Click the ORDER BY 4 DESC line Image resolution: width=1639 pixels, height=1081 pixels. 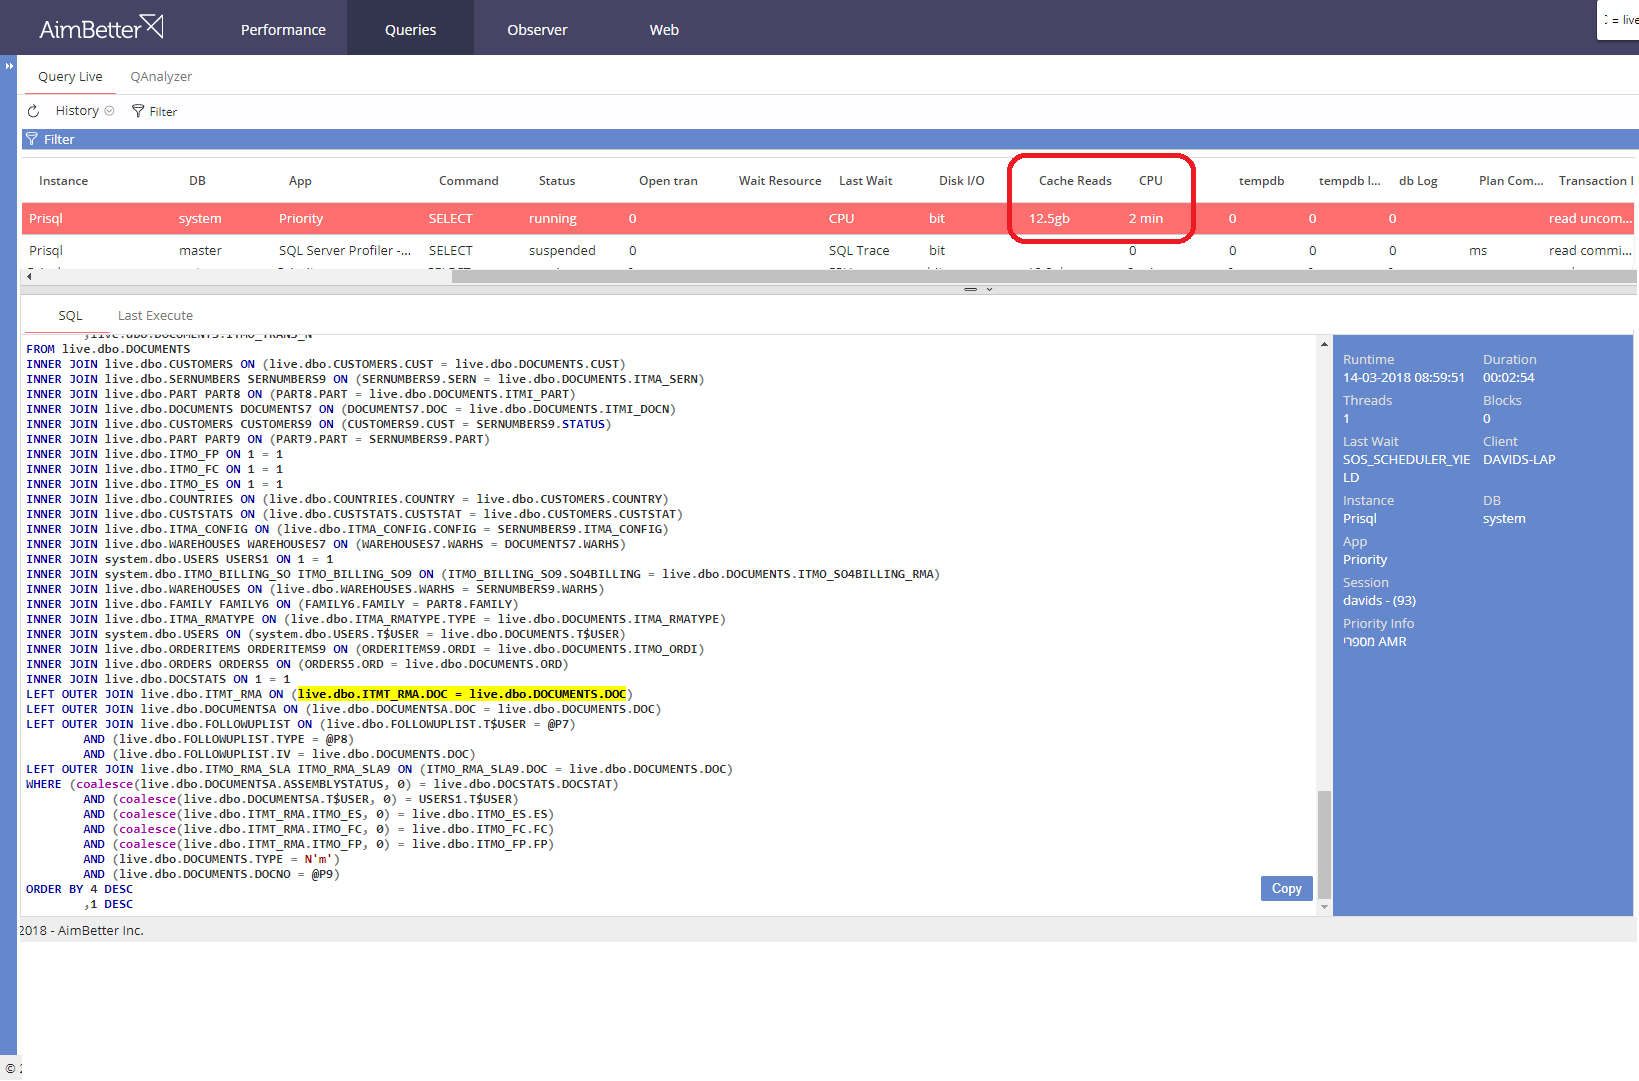79,889
